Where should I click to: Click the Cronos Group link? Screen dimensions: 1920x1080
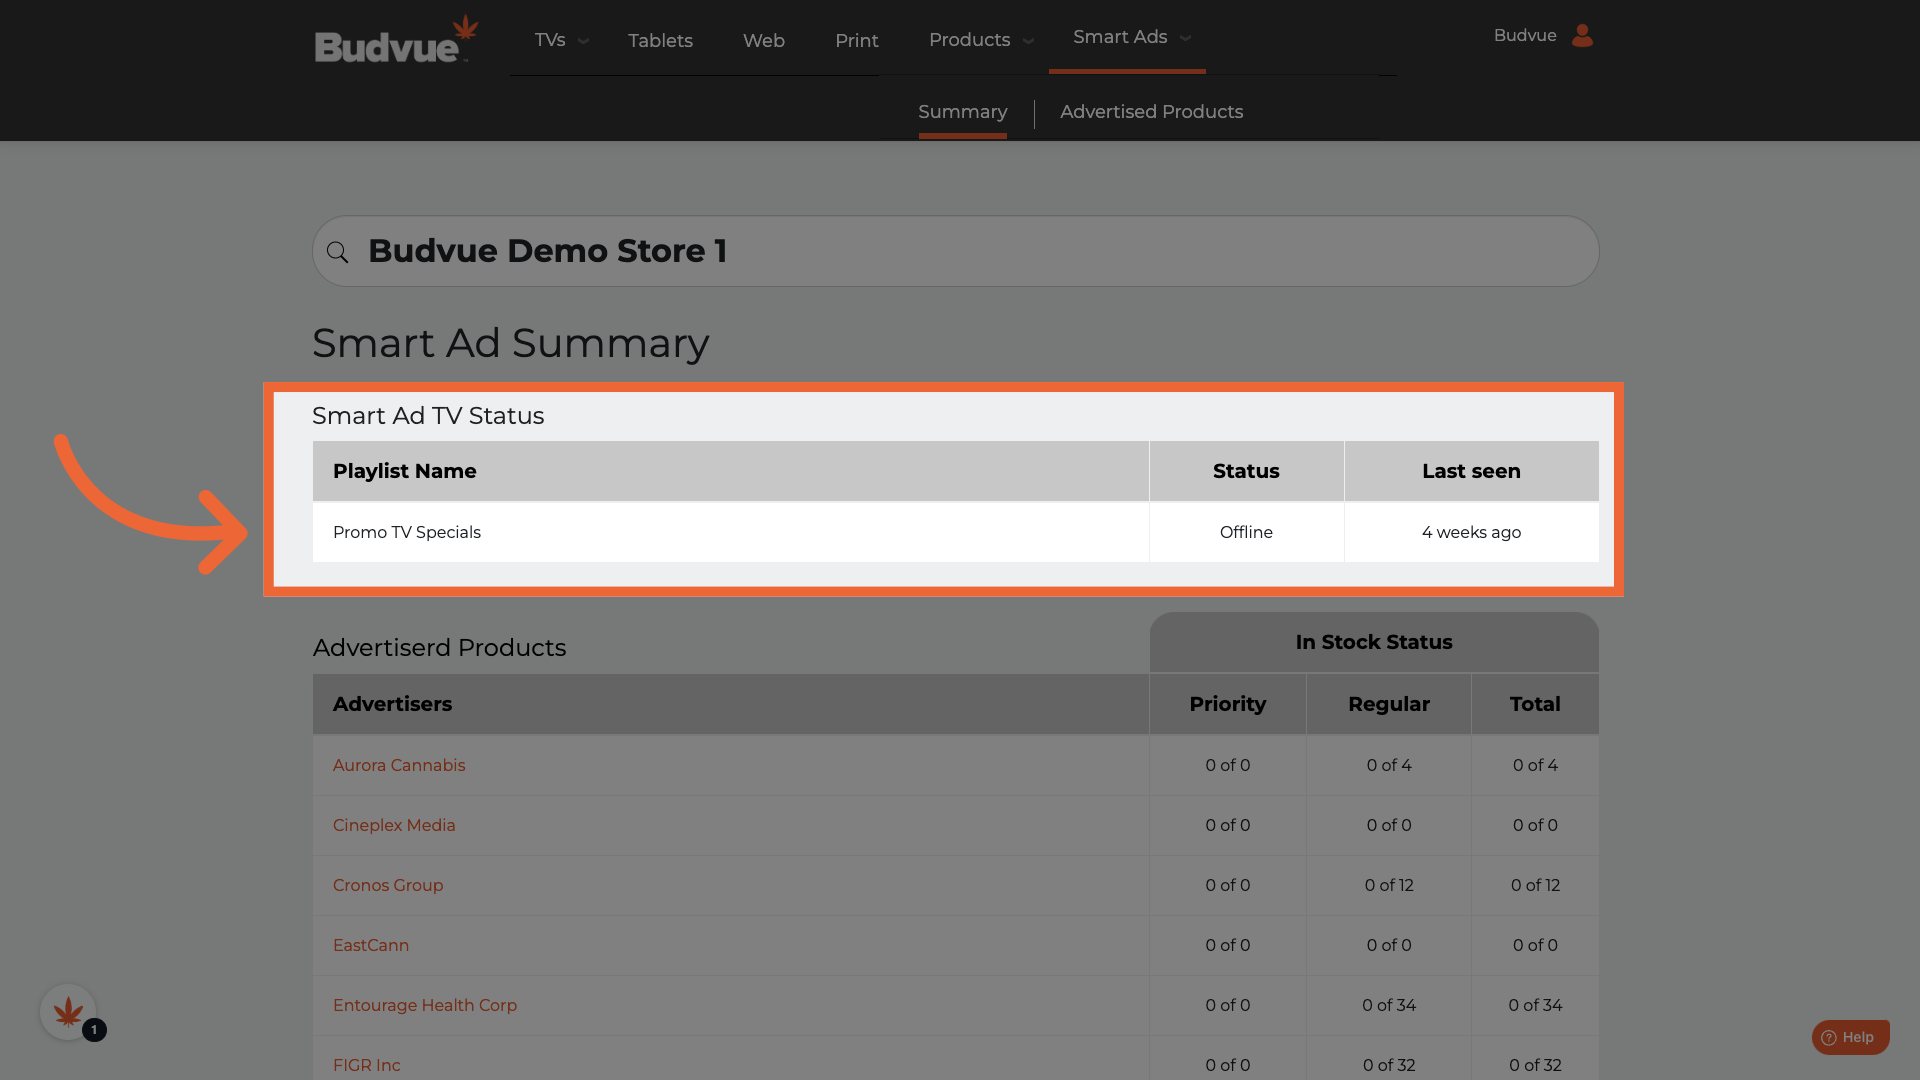[x=388, y=885]
